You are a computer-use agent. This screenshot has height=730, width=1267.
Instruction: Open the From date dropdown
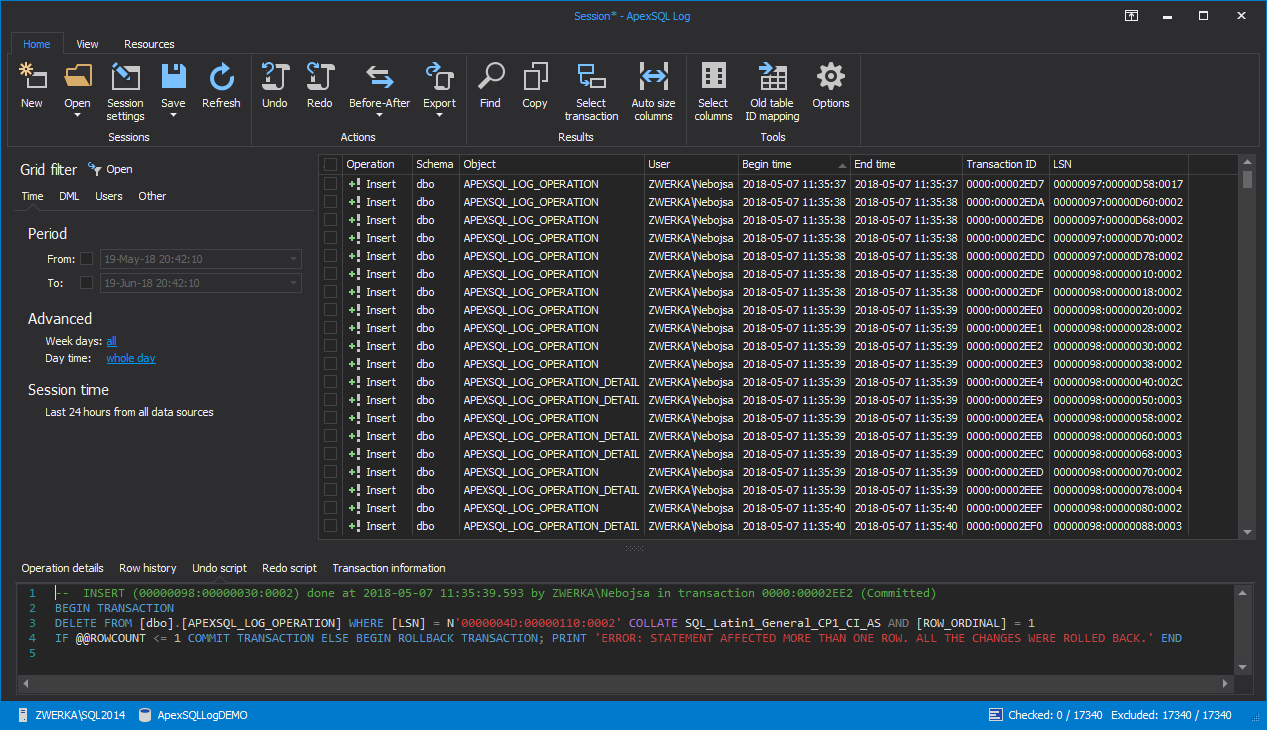click(x=293, y=259)
